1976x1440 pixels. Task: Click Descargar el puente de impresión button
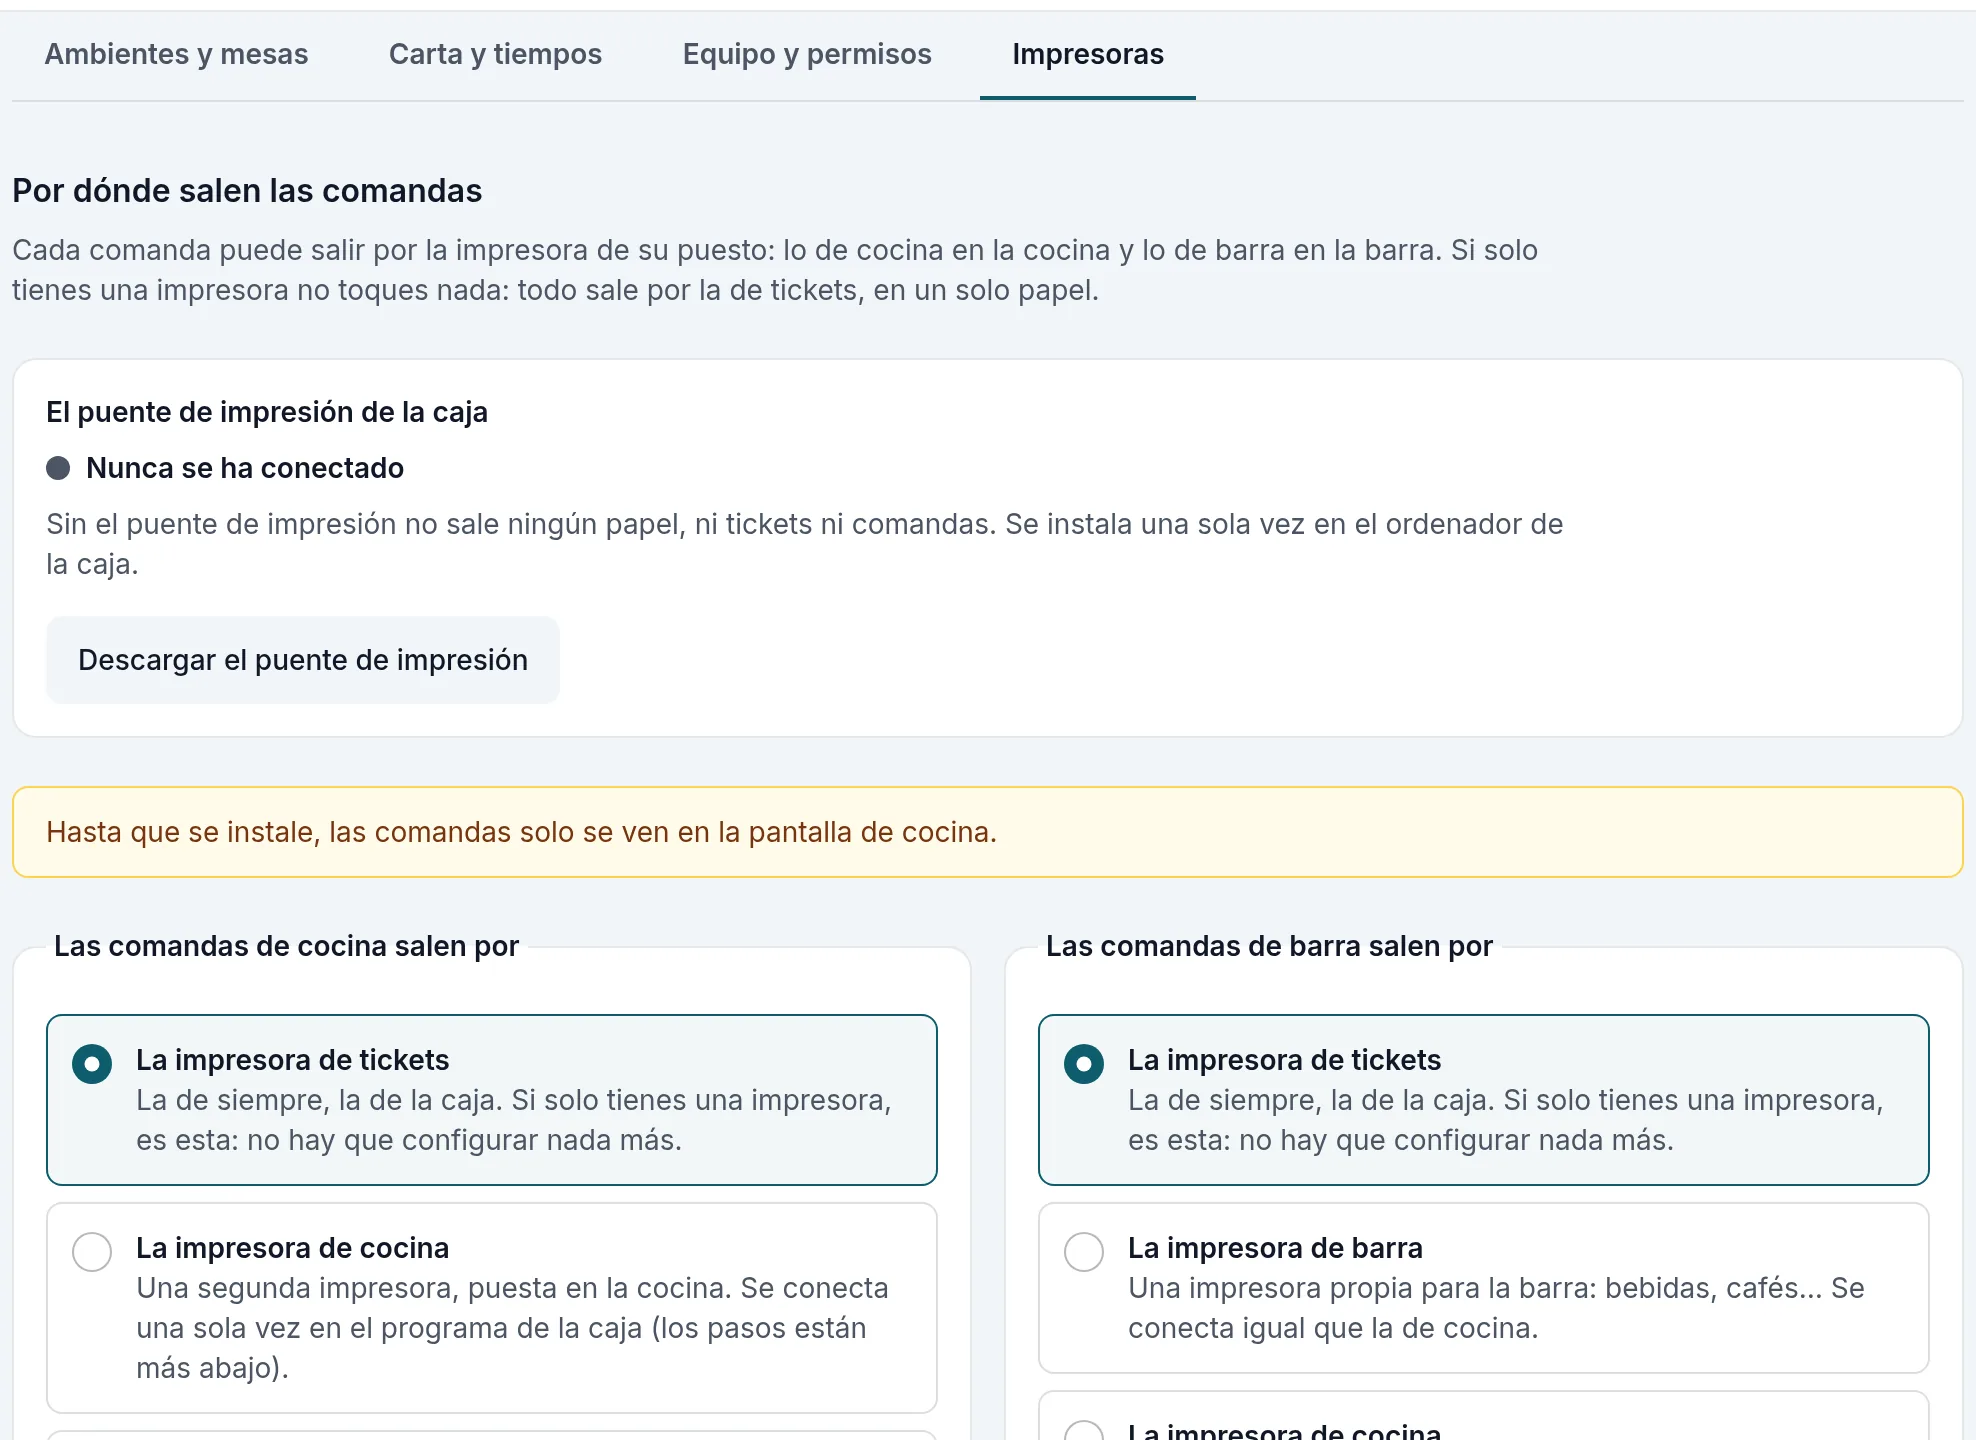point(303,660)
